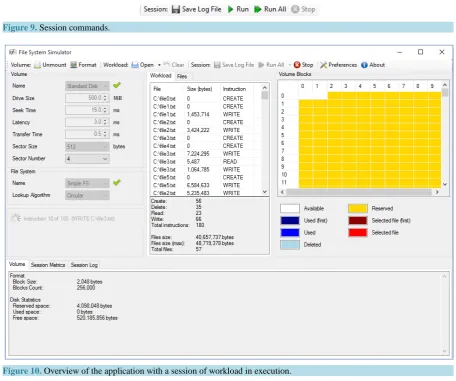Click green checkmark beside File System Name
Viewport: 456px width, 381px height.
click(117, 183)
